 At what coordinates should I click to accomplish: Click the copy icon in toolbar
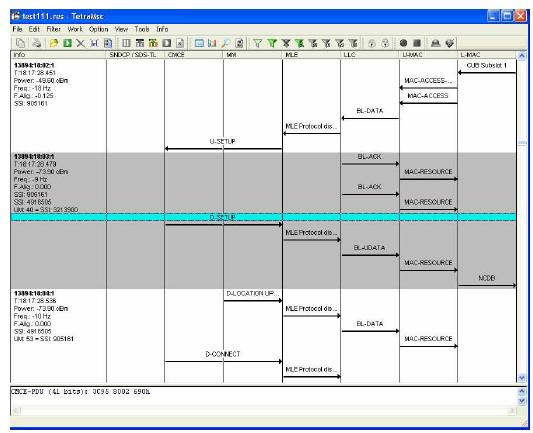point(21,43)
